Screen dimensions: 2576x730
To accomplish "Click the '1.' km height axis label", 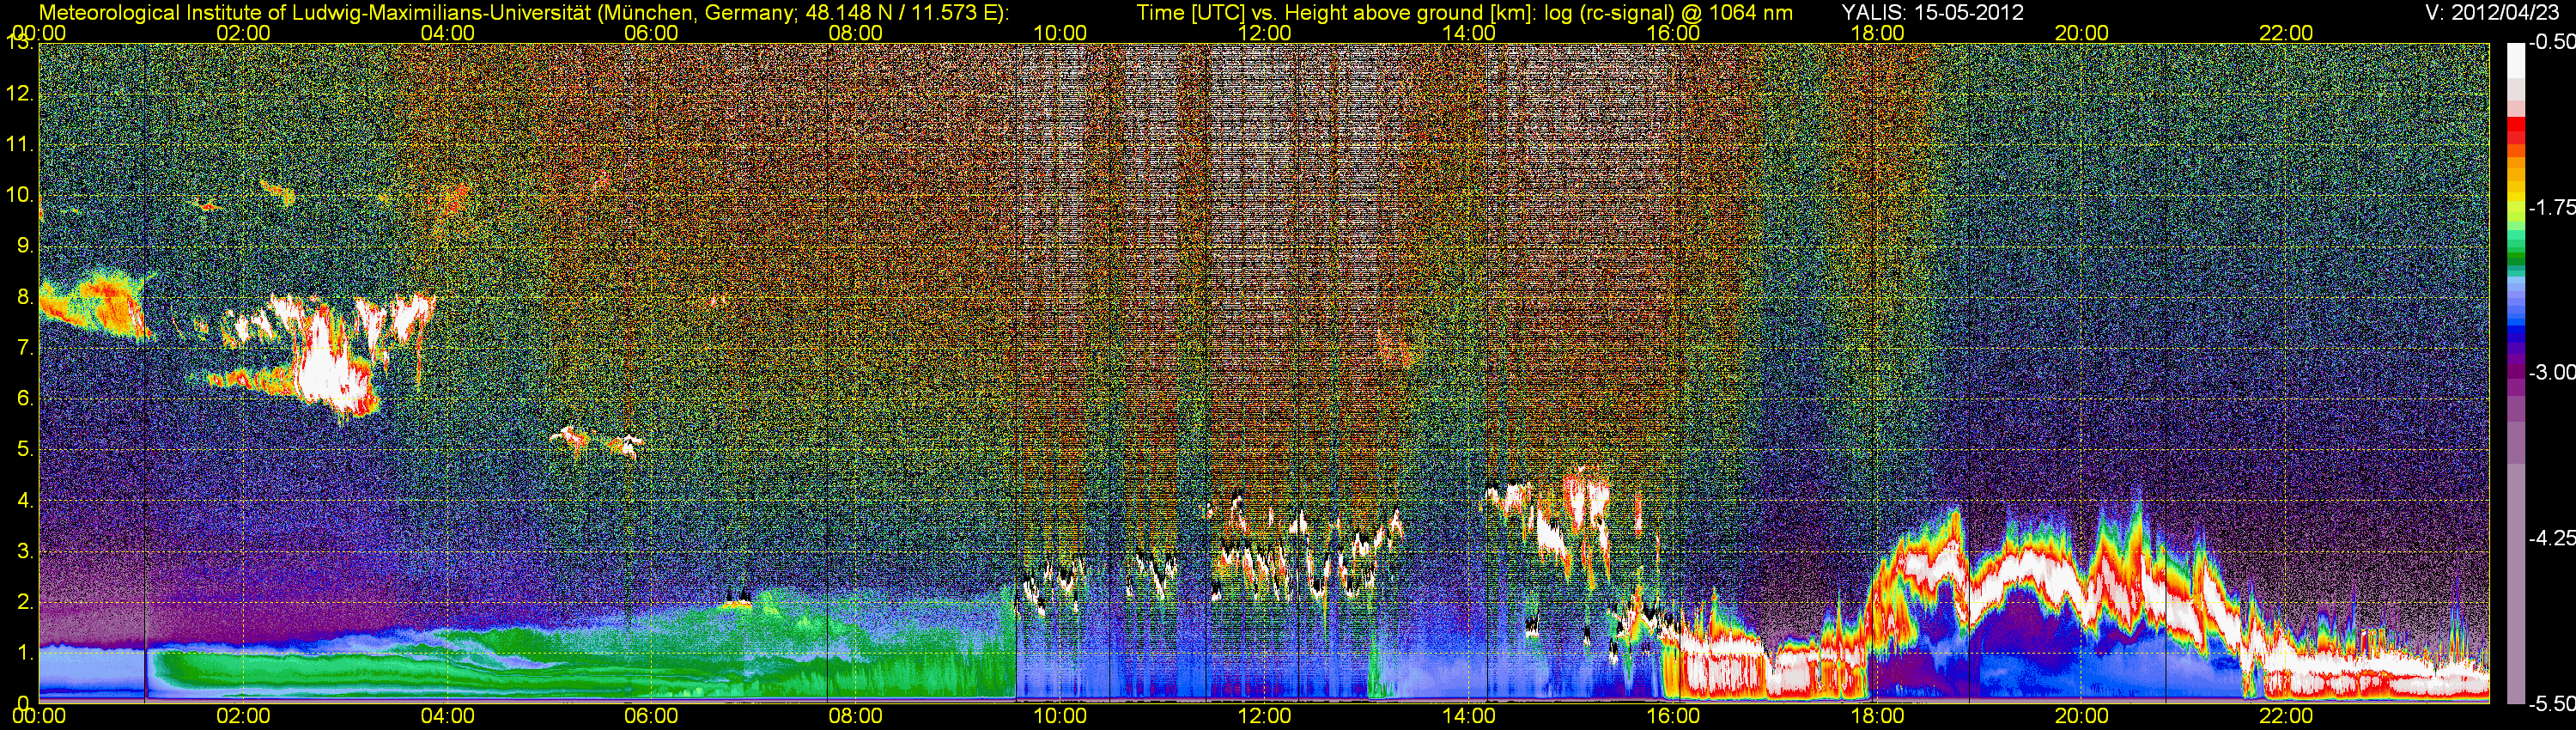I will pyautogui.click(x=25, y=652).
